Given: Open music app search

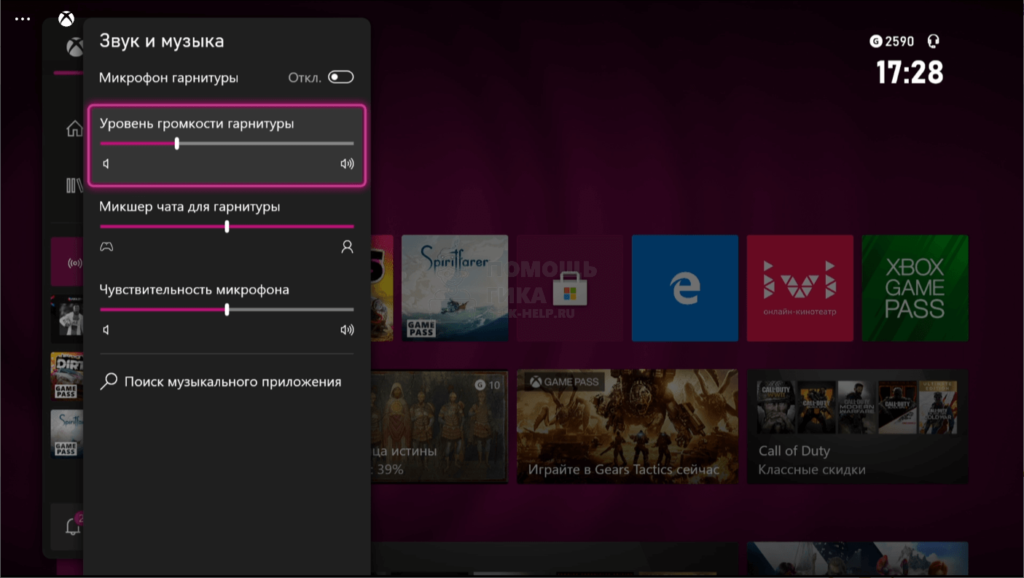Looking at the screenshot, I should [232, 381].
